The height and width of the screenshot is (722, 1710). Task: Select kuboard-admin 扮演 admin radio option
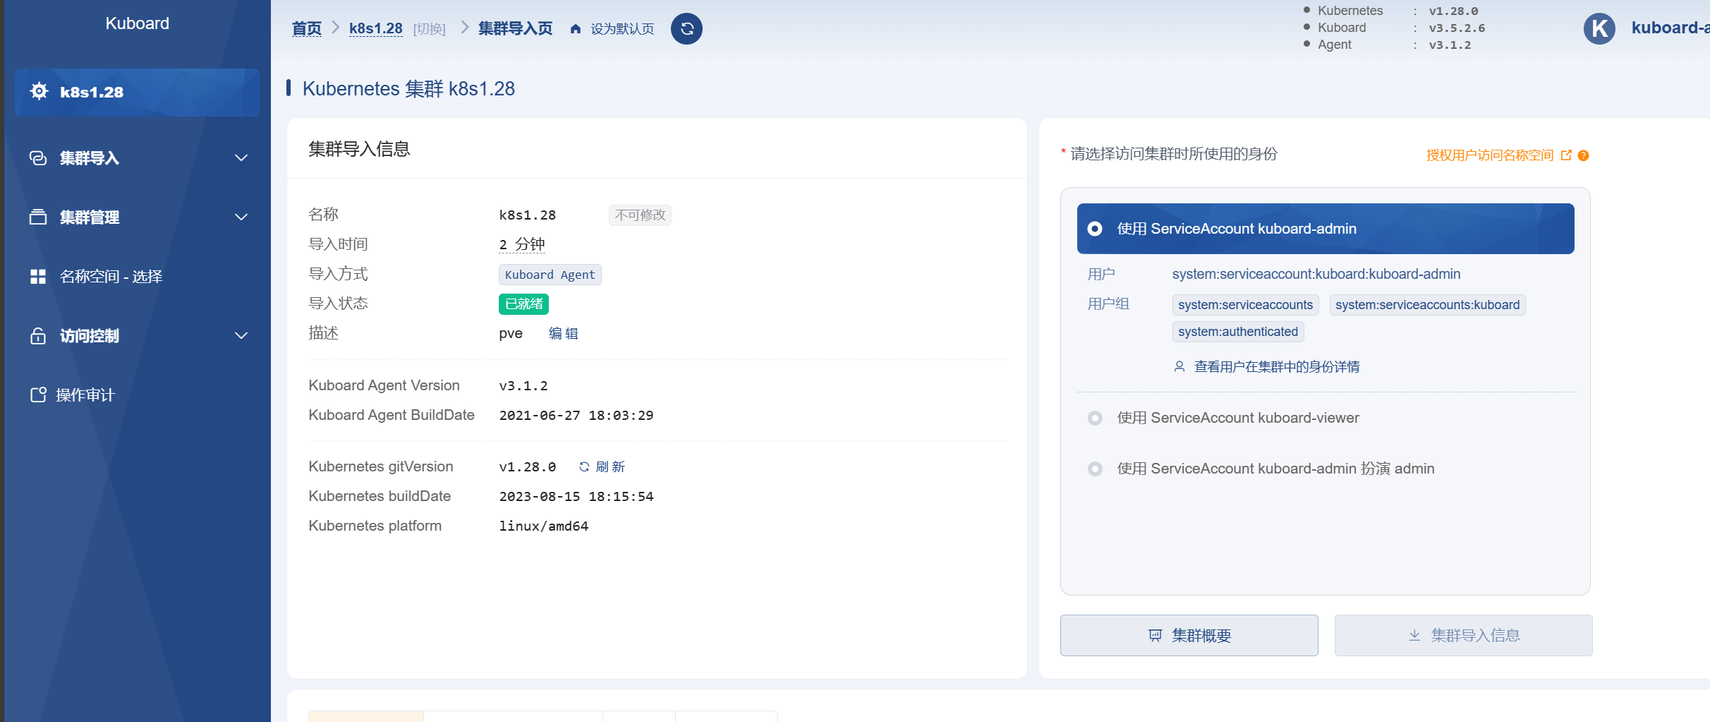point(1095,469)
